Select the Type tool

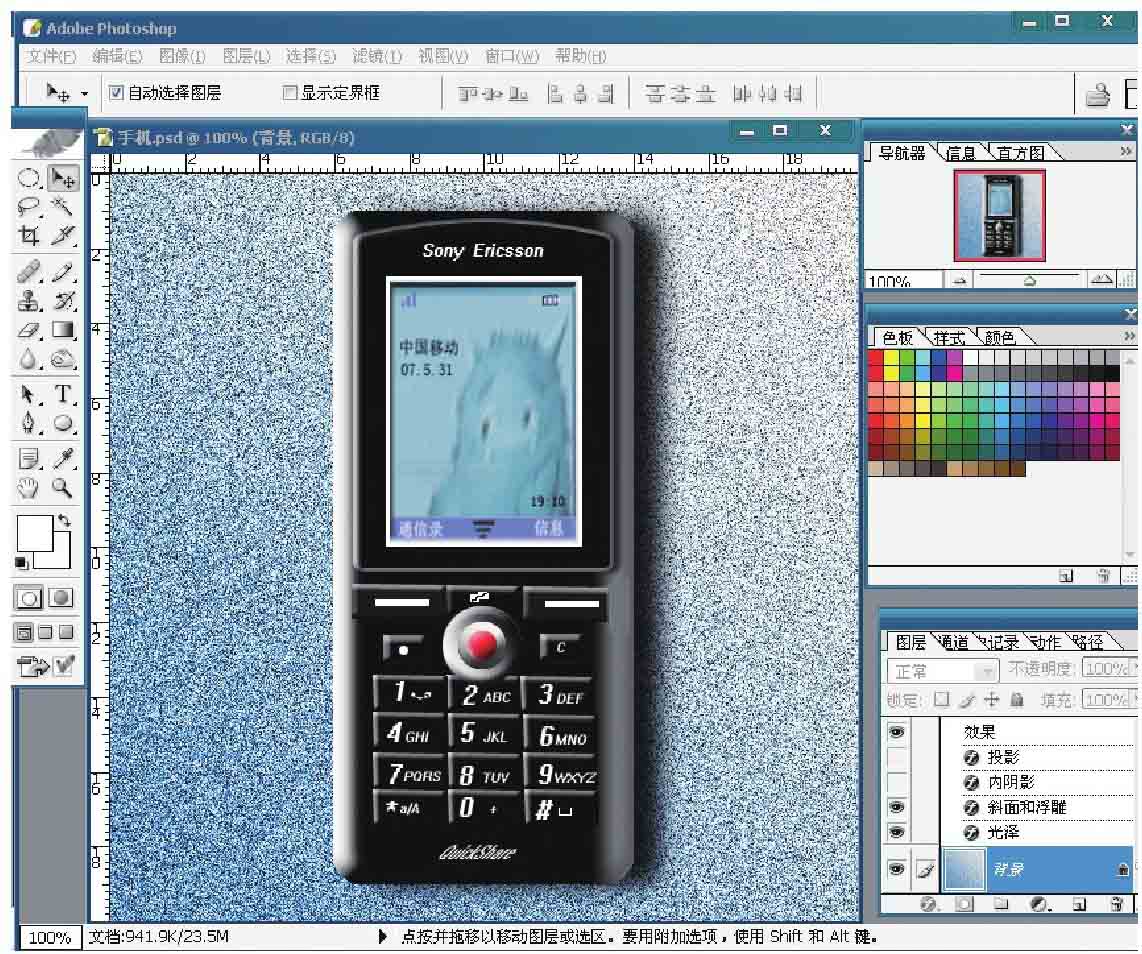tap(63, 395)
